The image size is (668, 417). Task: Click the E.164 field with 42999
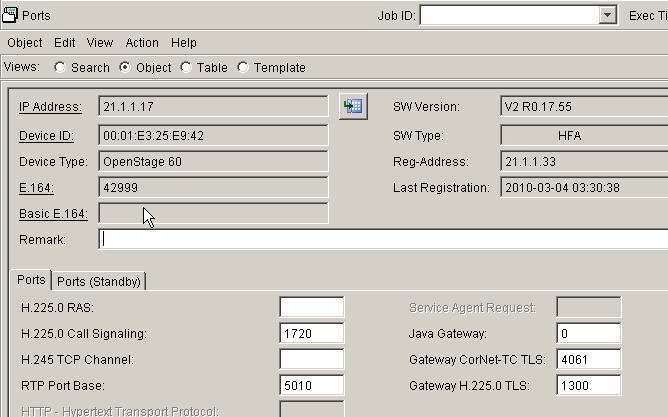click(x=213, y=188)
